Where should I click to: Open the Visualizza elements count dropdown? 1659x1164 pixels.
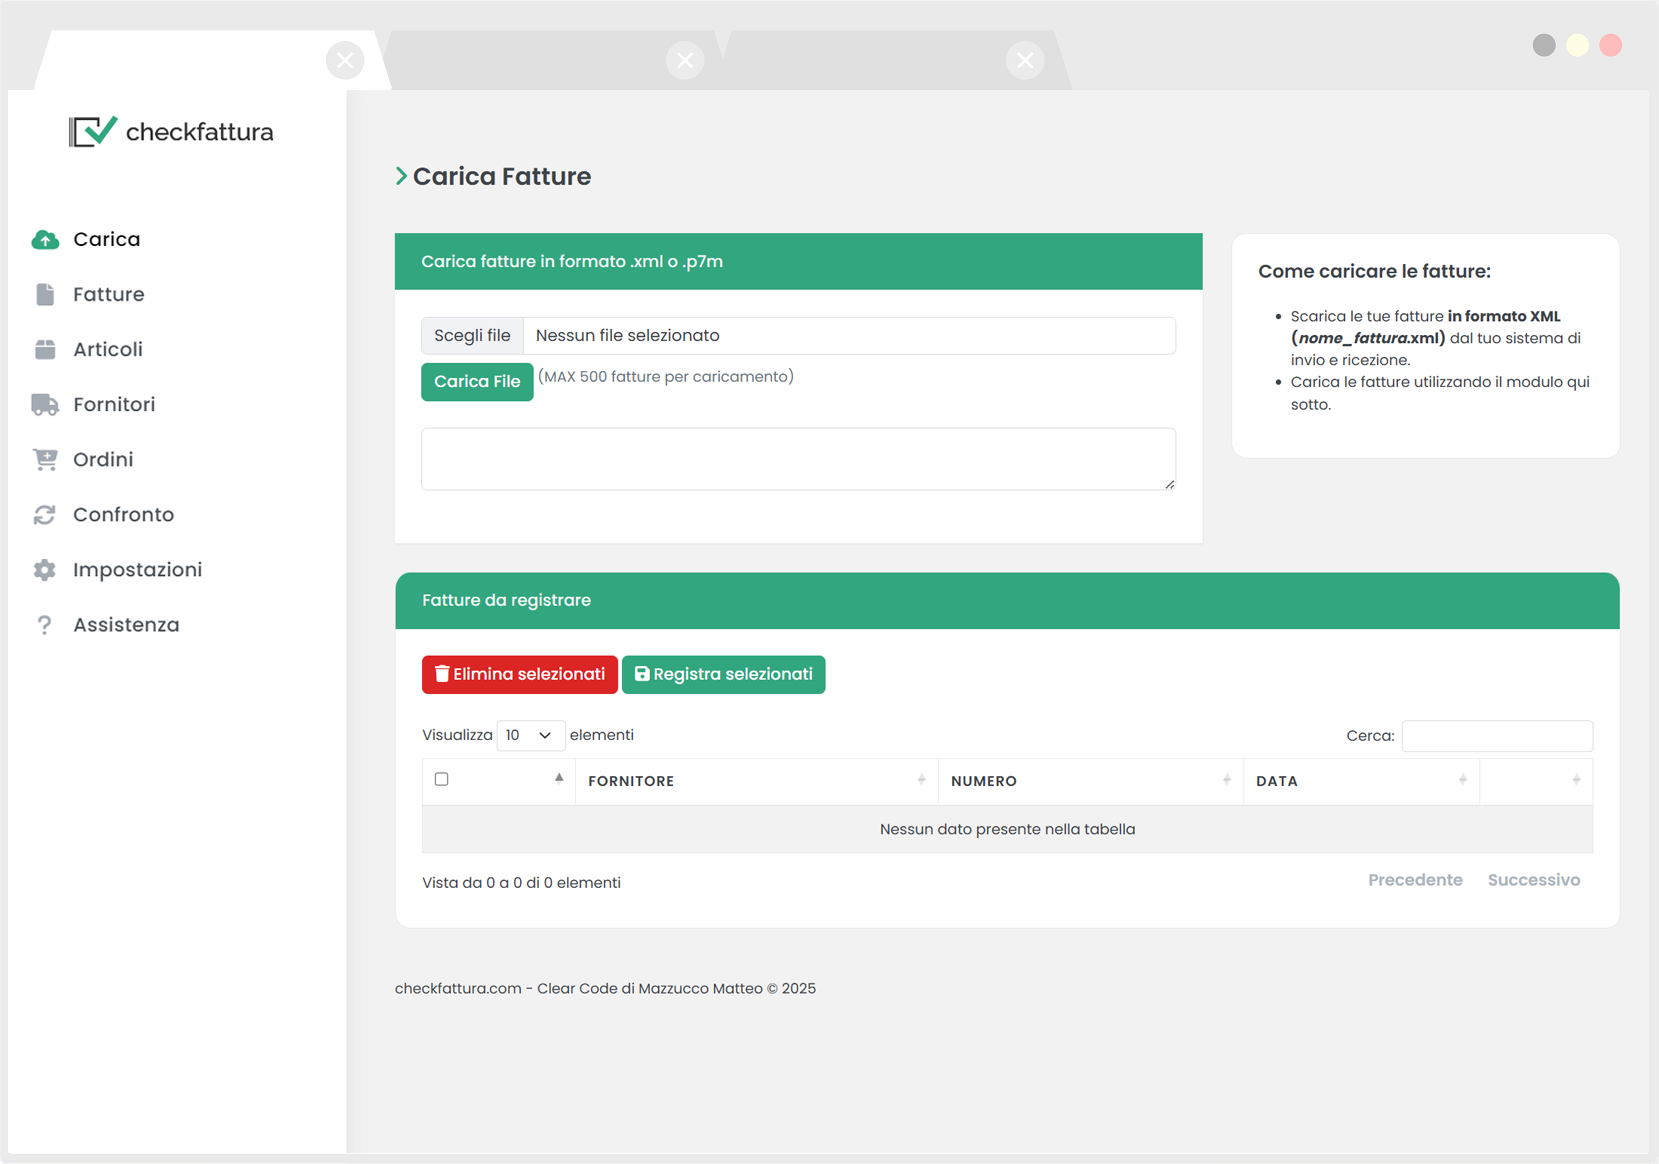(x=530, y=735)
